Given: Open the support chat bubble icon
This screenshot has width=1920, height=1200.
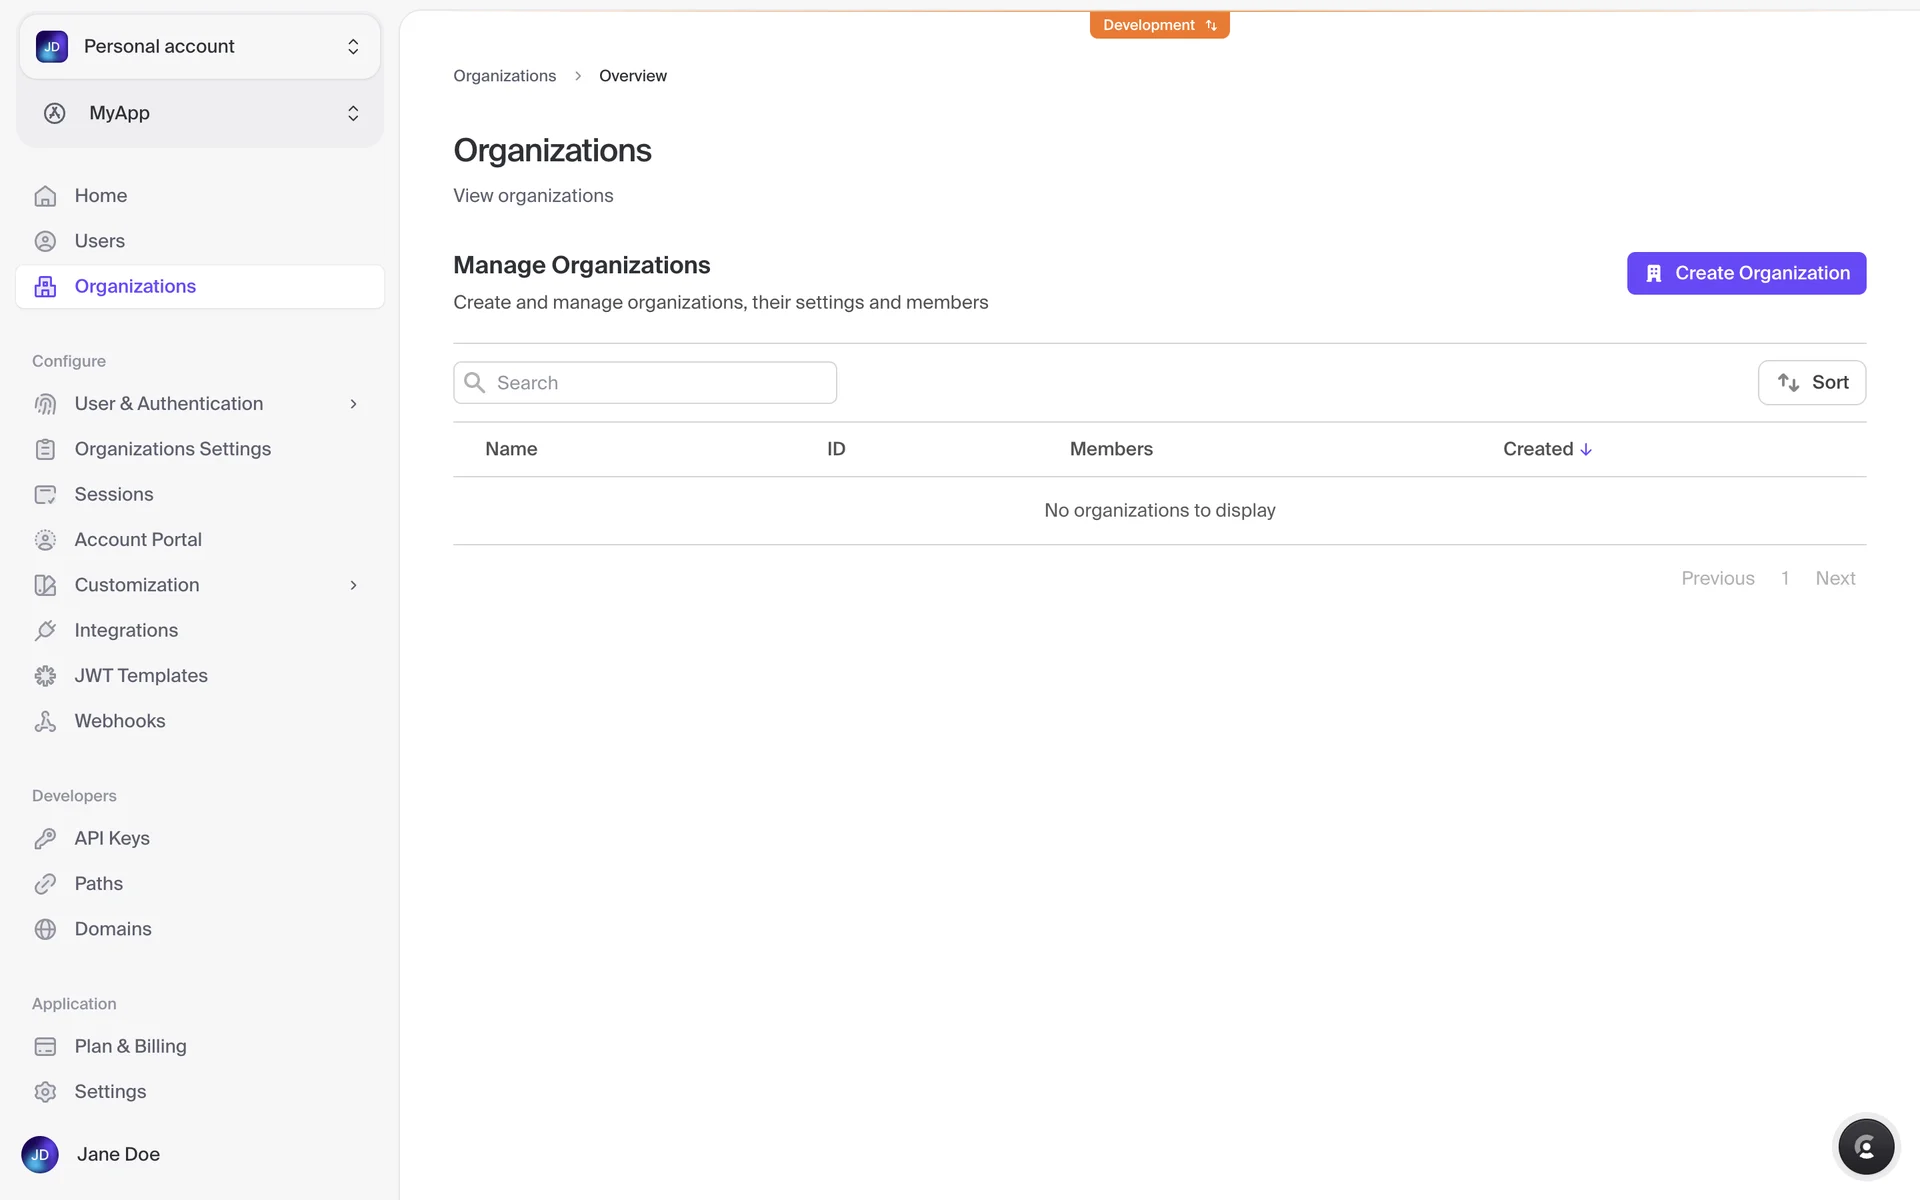Looking at the screenshot, I should coord(1865,1147).
